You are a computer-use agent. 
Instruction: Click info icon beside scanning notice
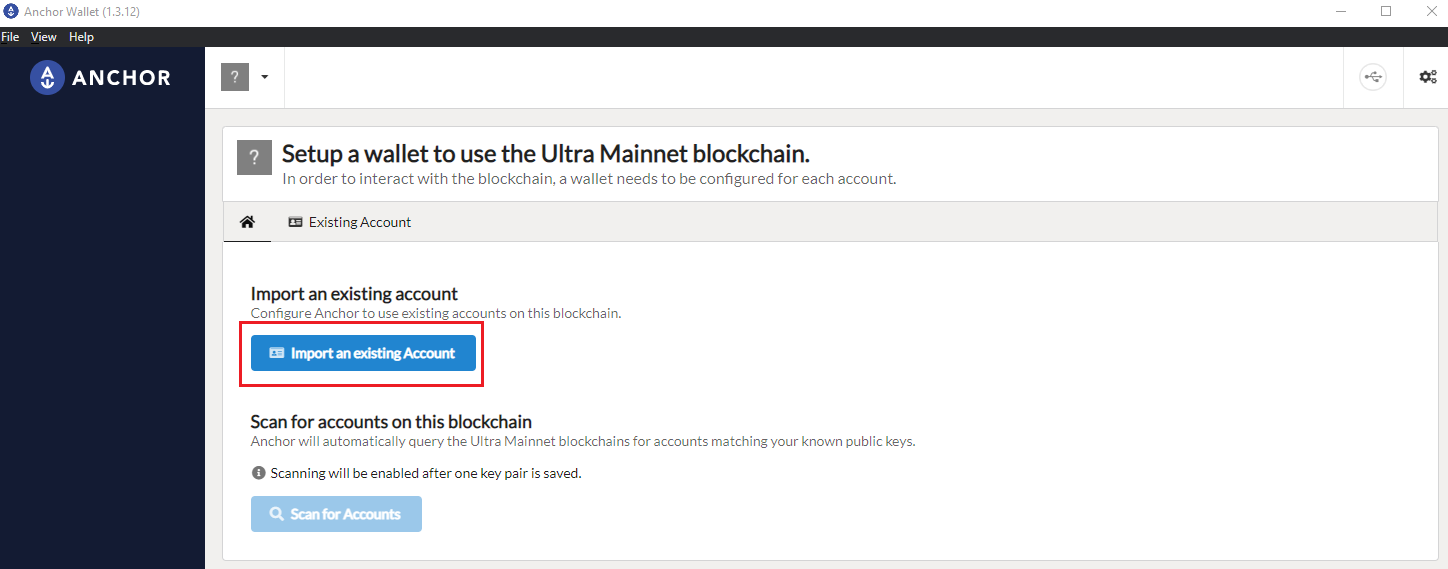click(259, 473)
